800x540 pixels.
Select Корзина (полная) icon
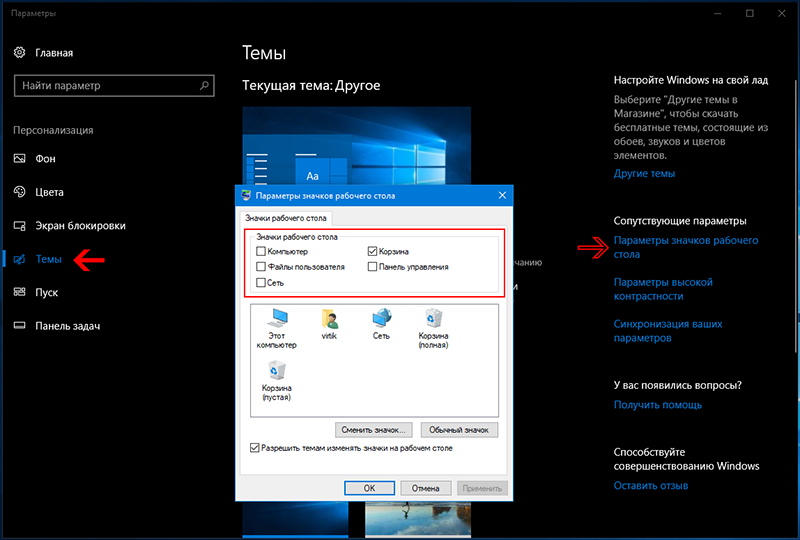[433, 328]
